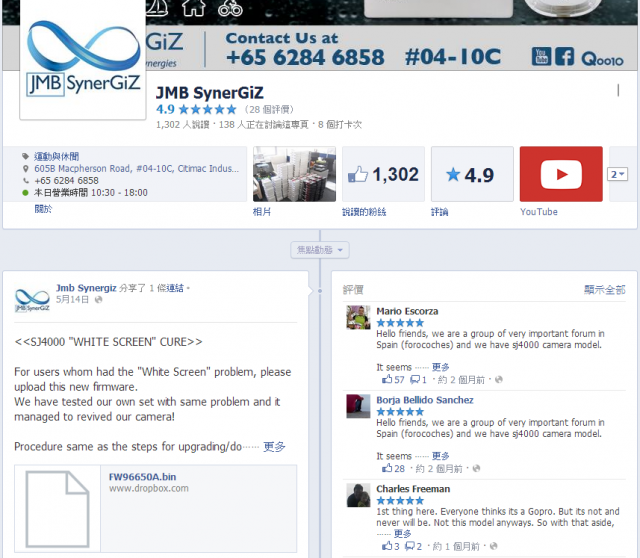
Task: Click the globe icon on Mario Escorza's review
Action: pos(498,380)
